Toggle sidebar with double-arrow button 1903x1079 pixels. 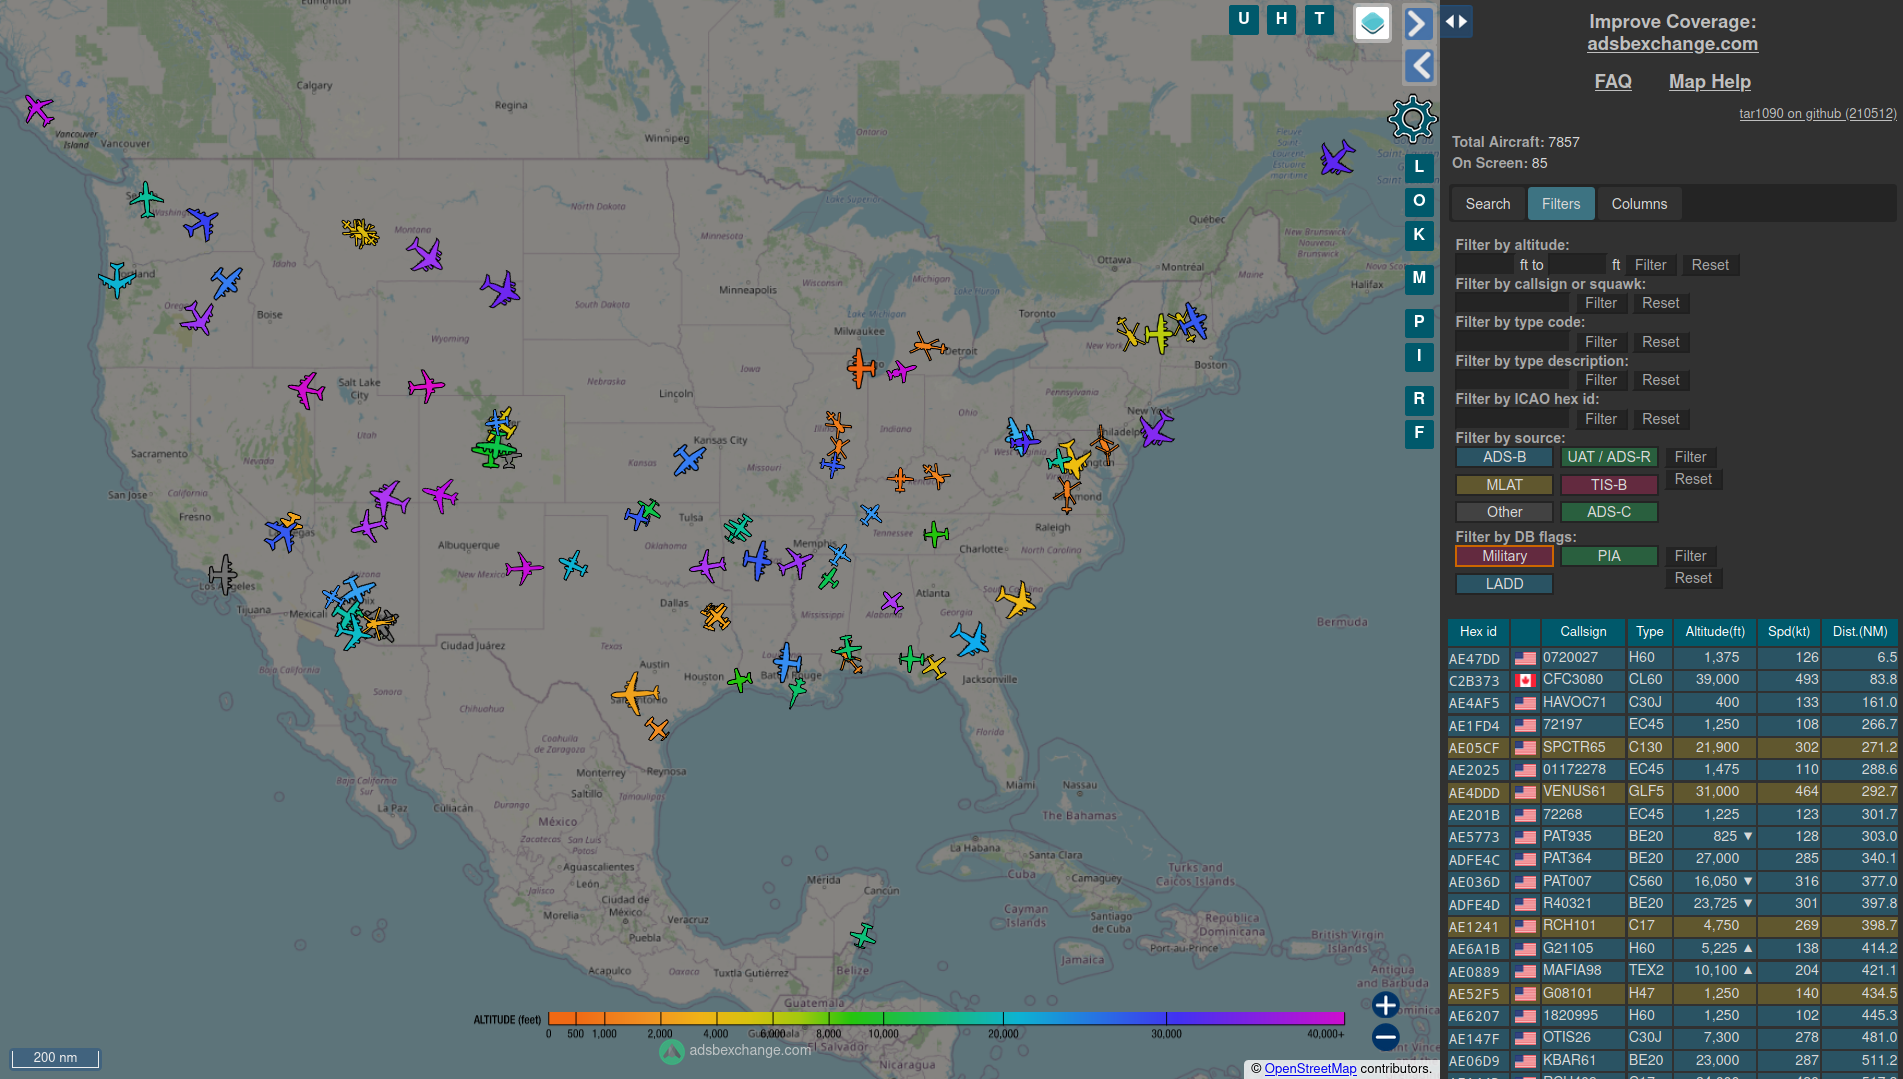(1456, 21)
